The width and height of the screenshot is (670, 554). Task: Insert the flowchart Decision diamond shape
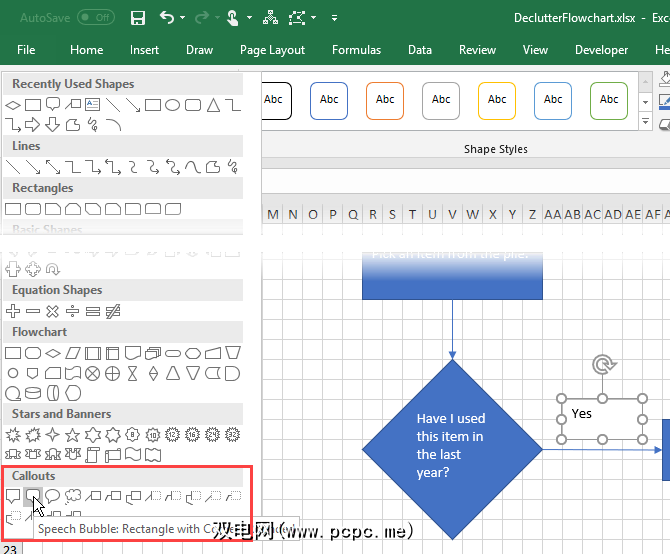click(53, 353)
